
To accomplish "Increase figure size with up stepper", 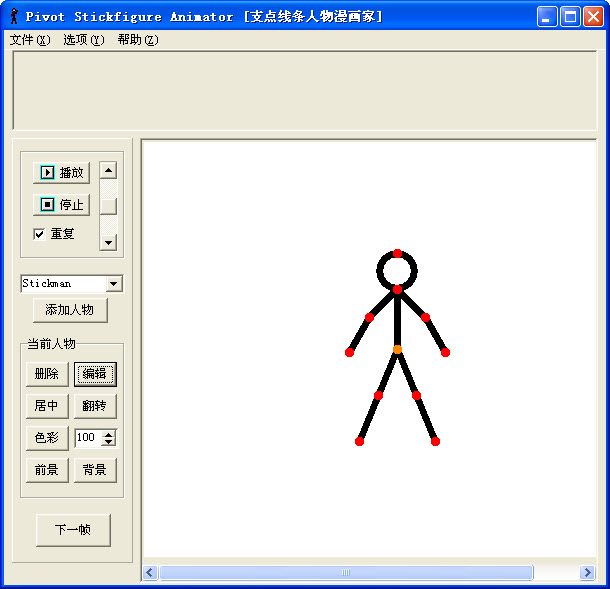I will pos(109,434).
